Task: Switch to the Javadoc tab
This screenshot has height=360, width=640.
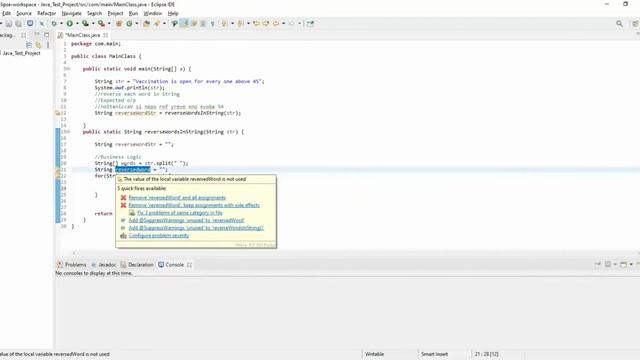Action: [104, 265]
